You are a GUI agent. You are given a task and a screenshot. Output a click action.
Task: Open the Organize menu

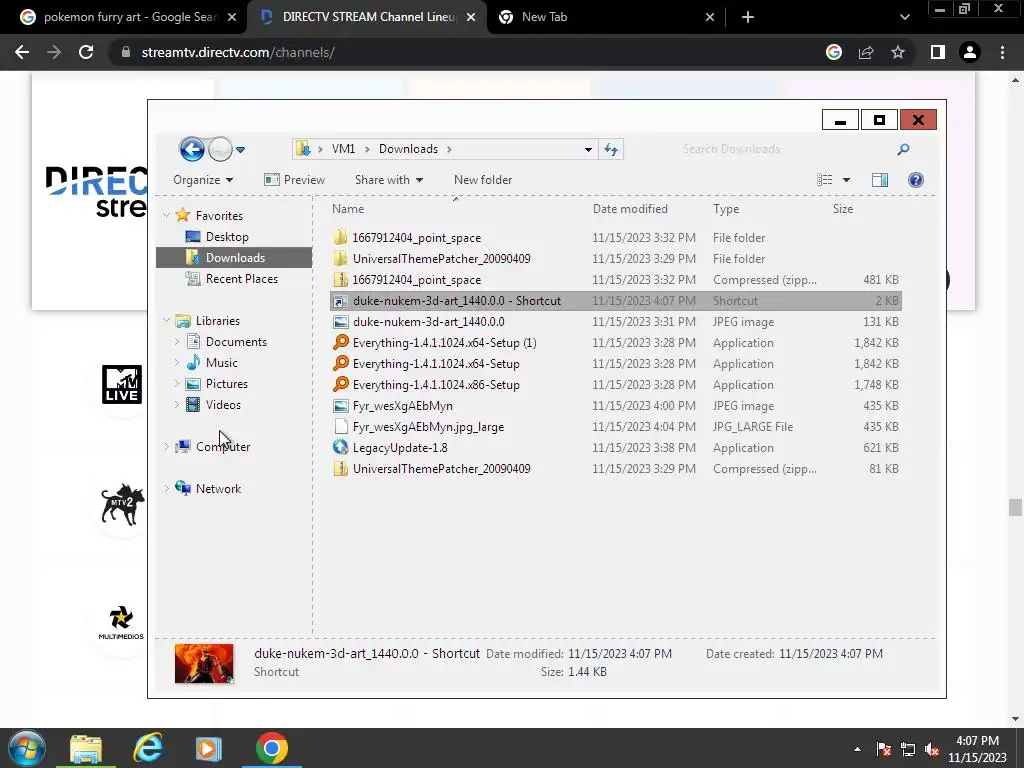(x=202, y=180)
